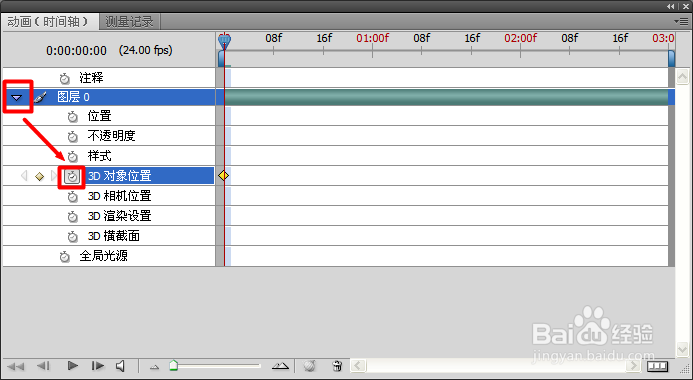Close the panel with the X button

tap(685, 6)
